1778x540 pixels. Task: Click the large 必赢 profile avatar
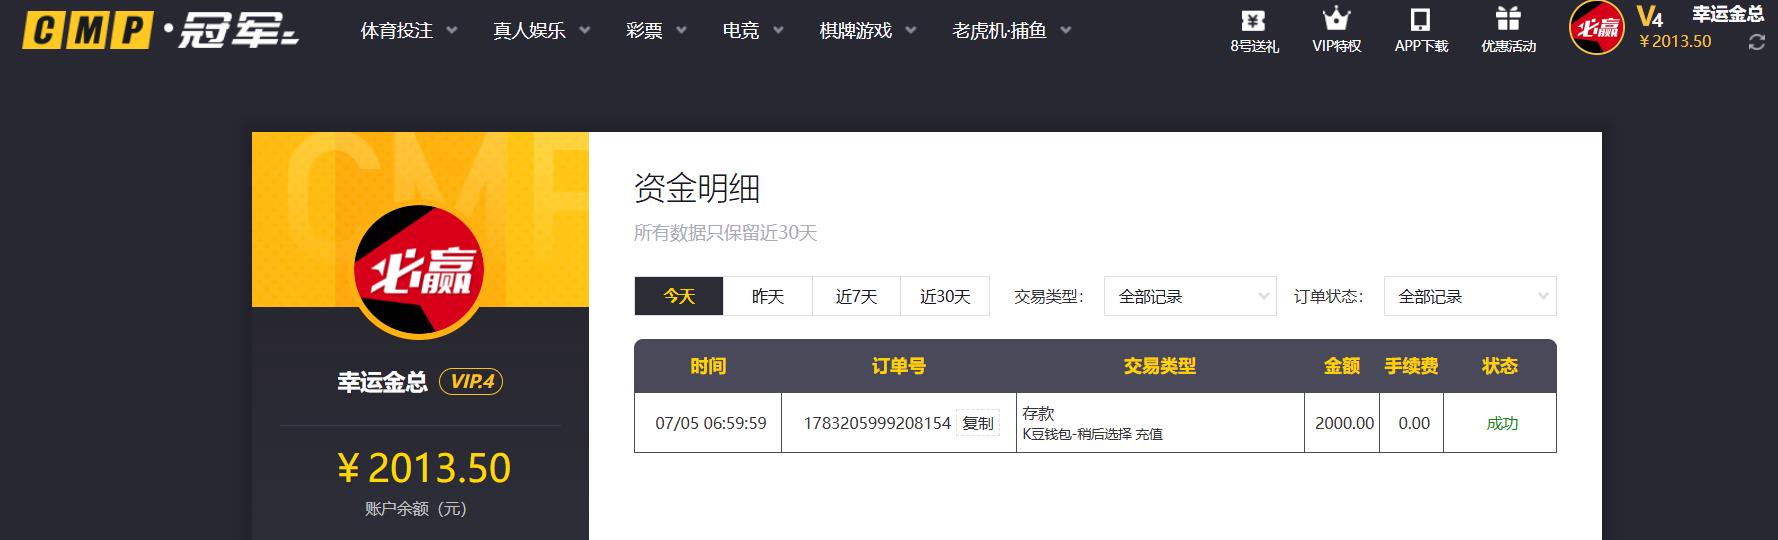tap(420, 270)
